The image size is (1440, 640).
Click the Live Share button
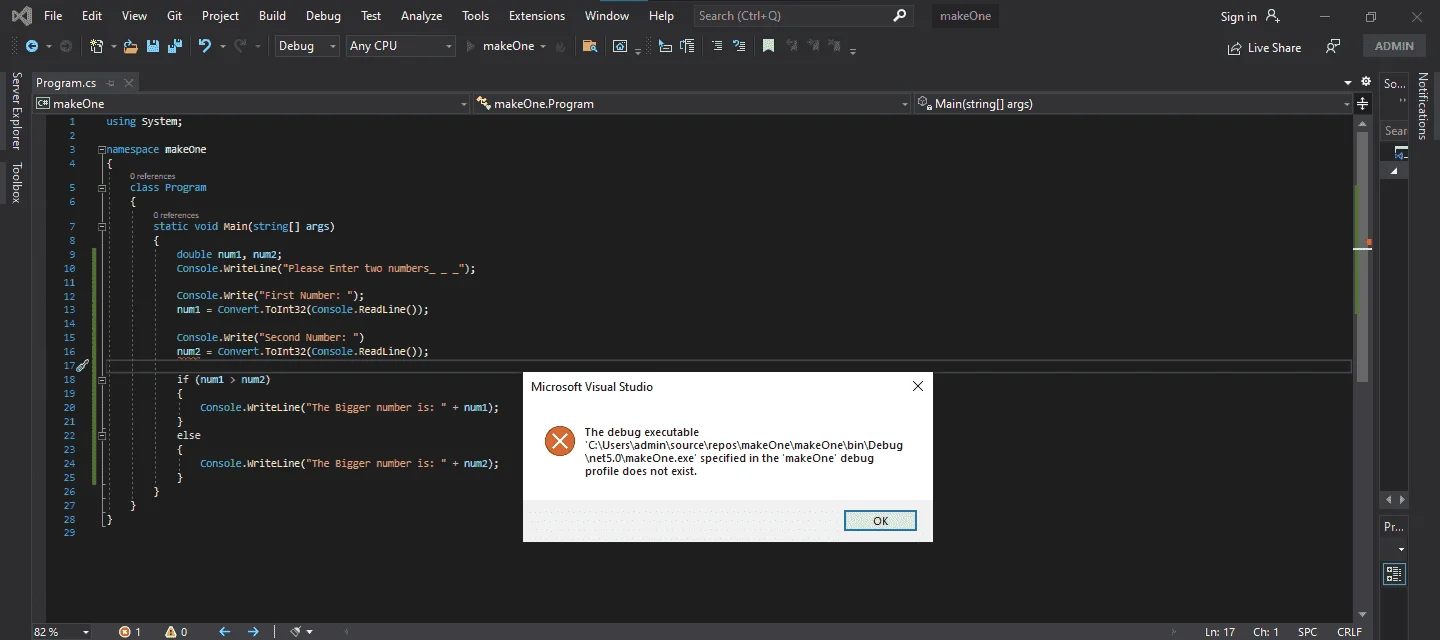[x=1265, y=47]
